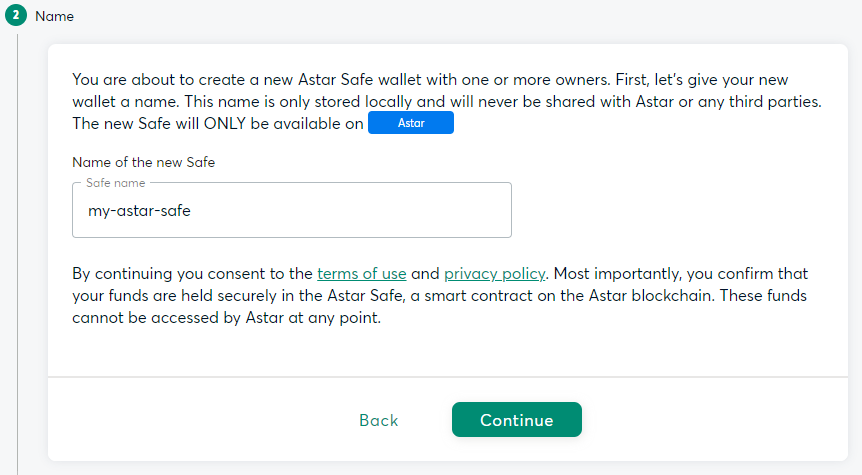Focus the Safe name input field
This screenshot has height=475, width=862.
click(x=291, y=211)
